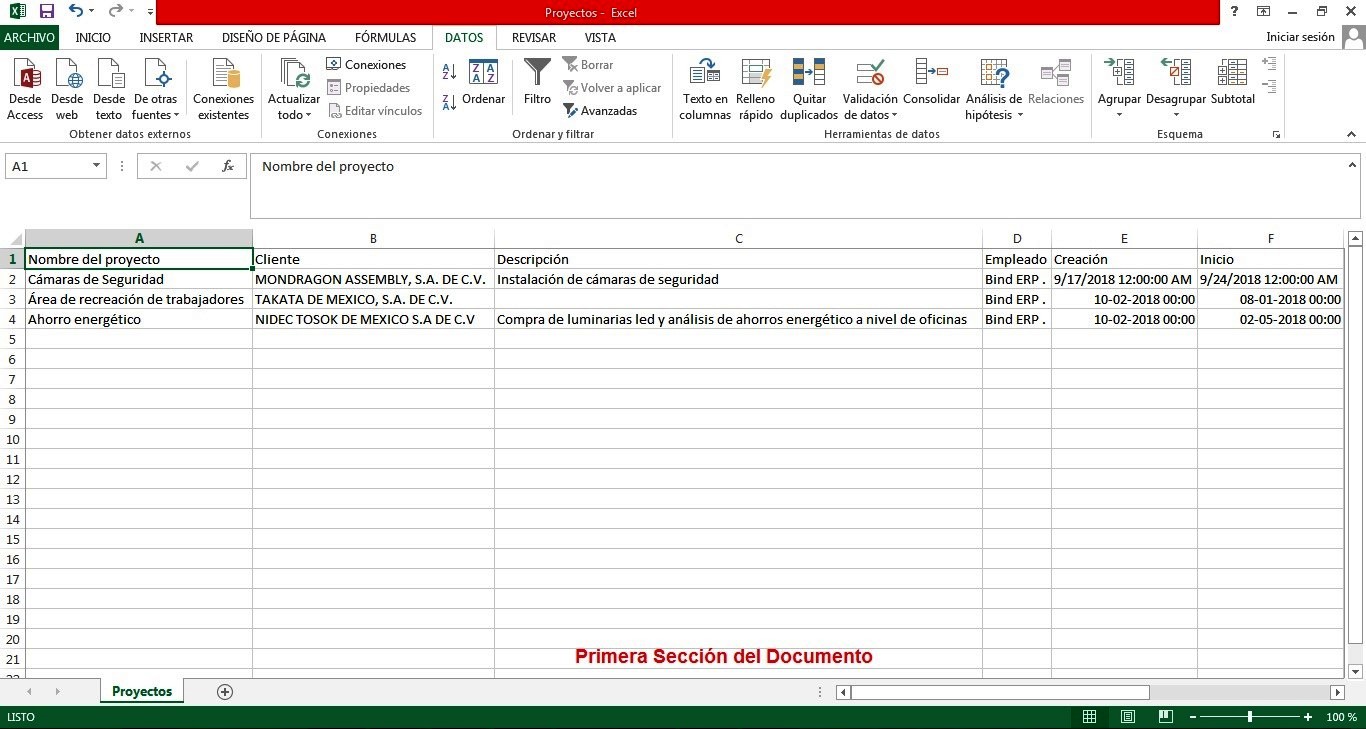Open the Ordenar sort dialog
1366x729 pixels.
[484, 82]
